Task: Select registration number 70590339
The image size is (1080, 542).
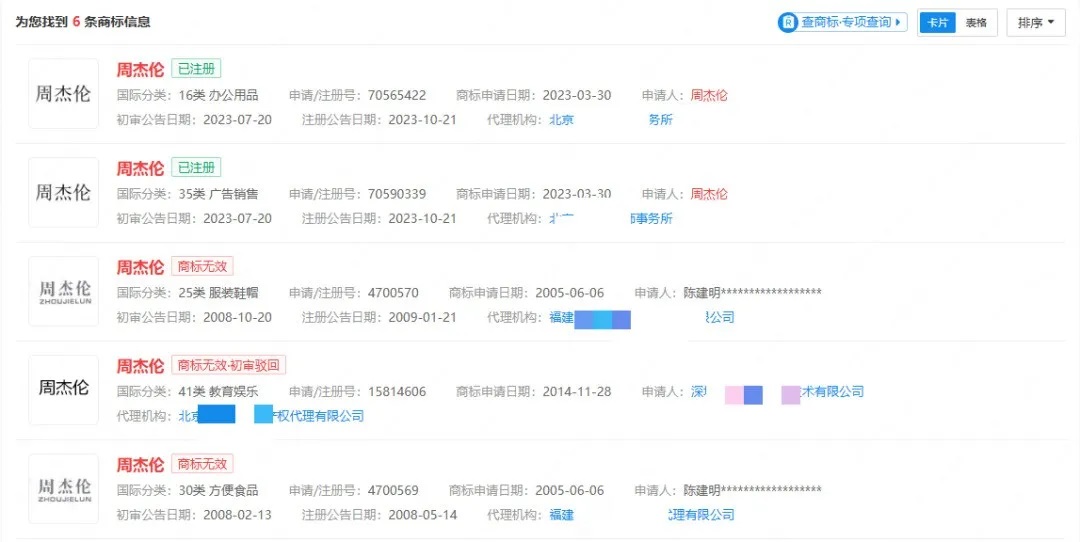Action: 397,194
